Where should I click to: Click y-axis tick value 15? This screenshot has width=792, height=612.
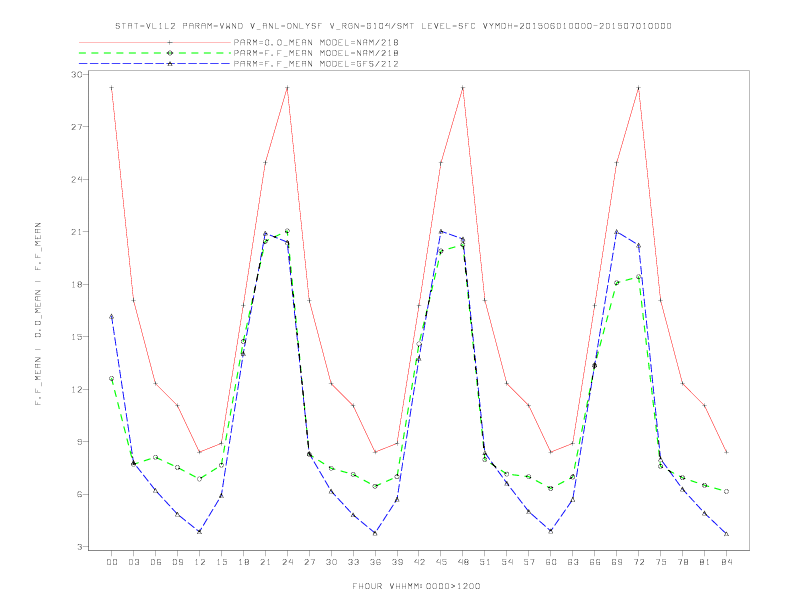pyautogui.click(x=77, y=337)
